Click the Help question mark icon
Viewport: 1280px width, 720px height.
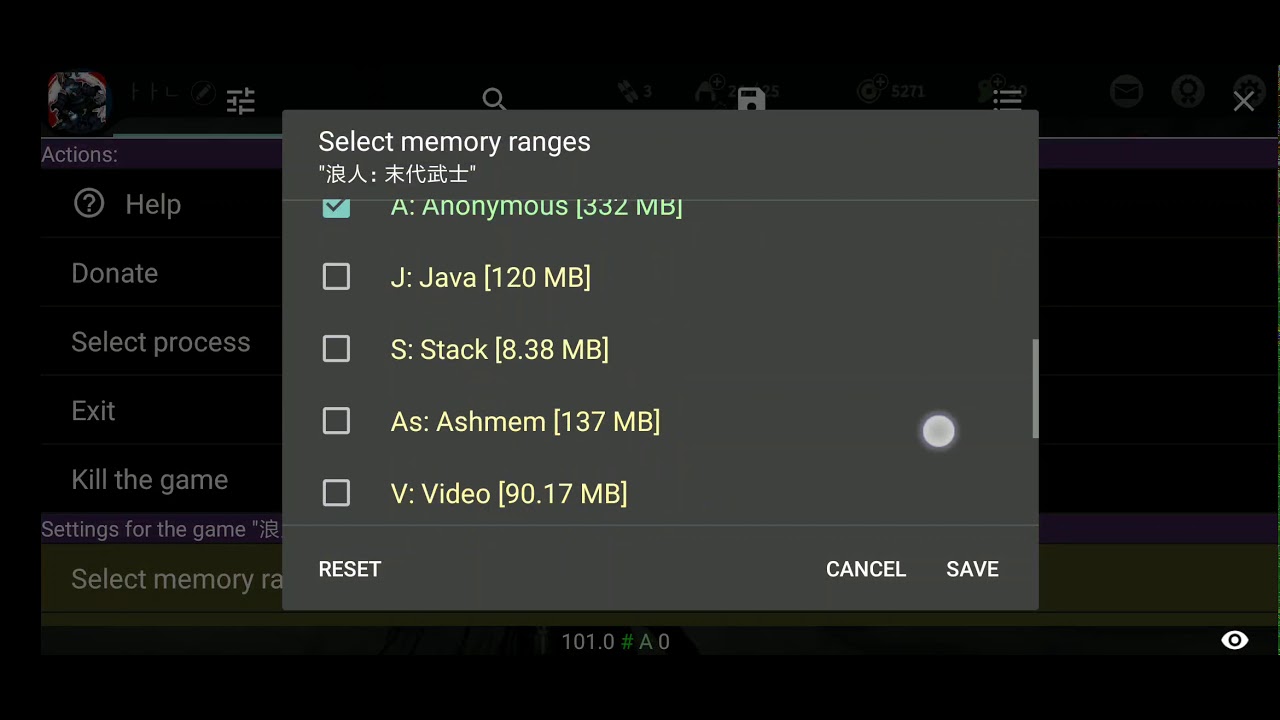[89, 204]
